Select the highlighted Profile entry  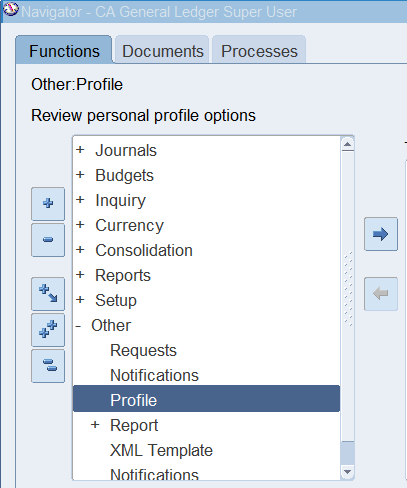[x=206, y=399]
